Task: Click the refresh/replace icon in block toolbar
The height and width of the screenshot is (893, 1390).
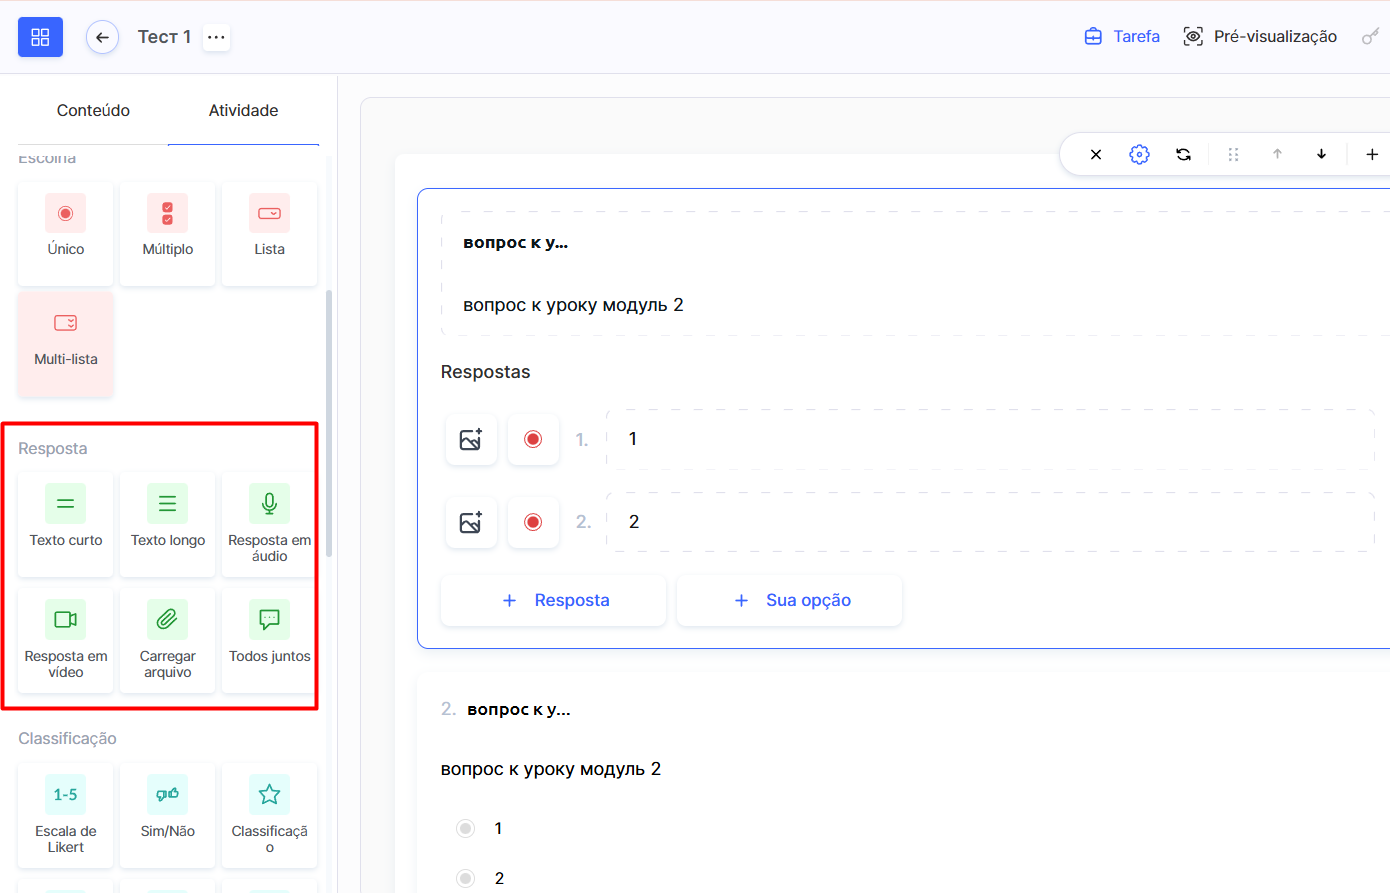Action: (1183, 154)
